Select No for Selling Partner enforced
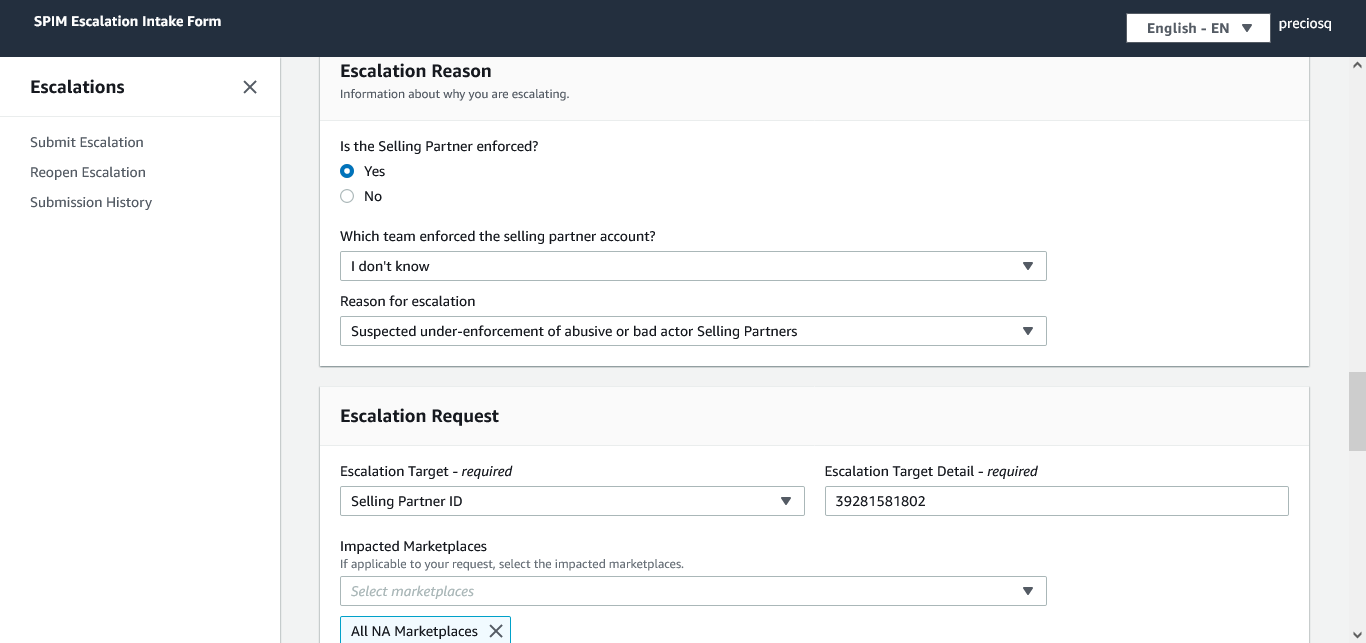The width and height of the screenshot is (1366, 643). point(347,196)
